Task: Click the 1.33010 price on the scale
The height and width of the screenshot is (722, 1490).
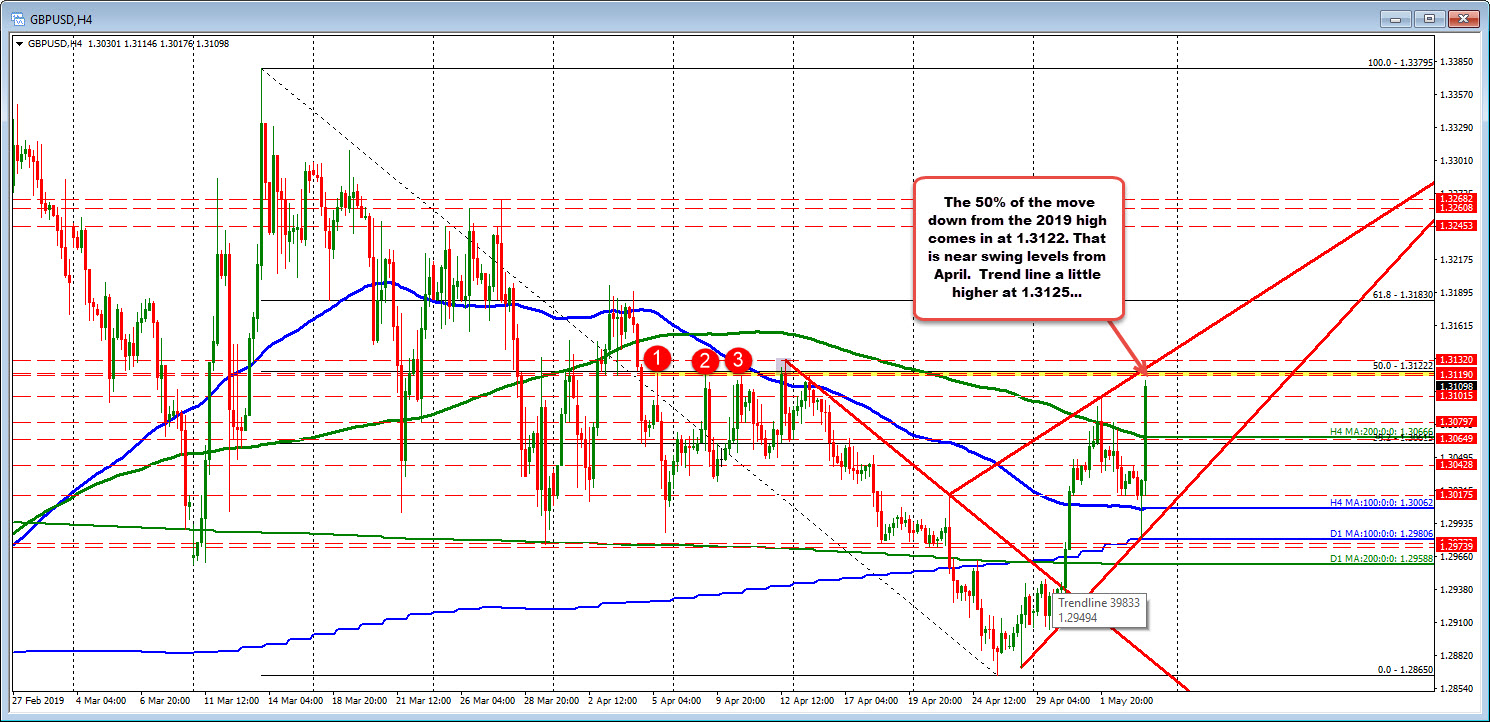Action: (x=1457, y=160)
